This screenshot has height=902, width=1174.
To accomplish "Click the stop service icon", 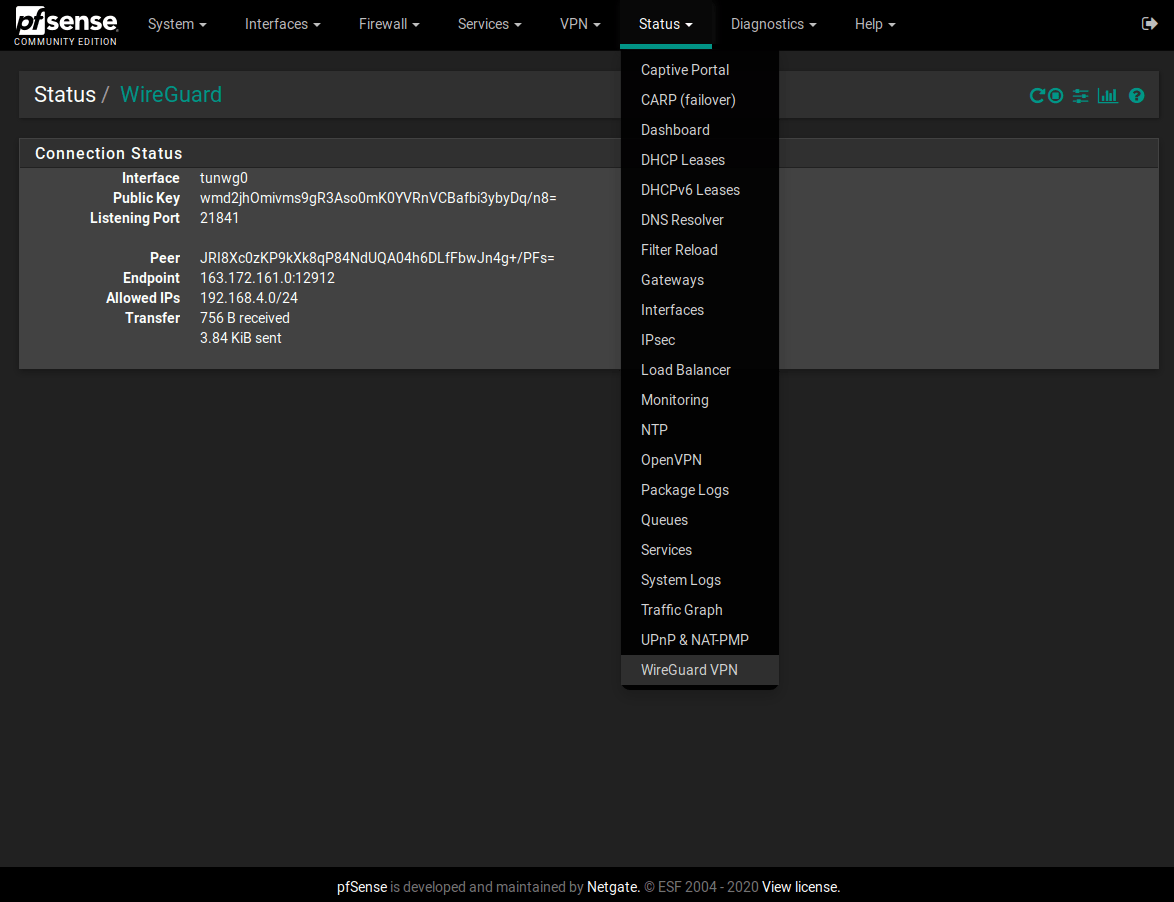I will click(1055, 96).
